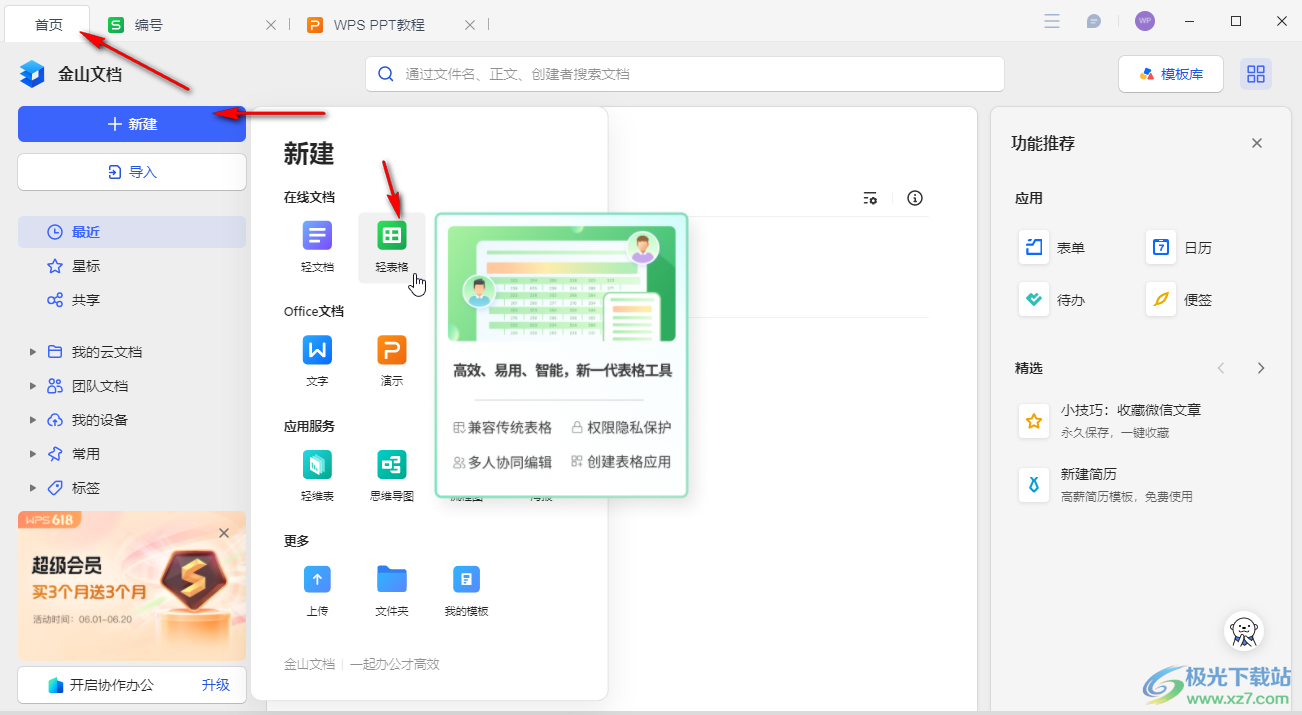Image resolution: width=1302 pixels, height=715 pixels.
Task: Click the 上传 upload icon
Action: [x=317, y=579]
